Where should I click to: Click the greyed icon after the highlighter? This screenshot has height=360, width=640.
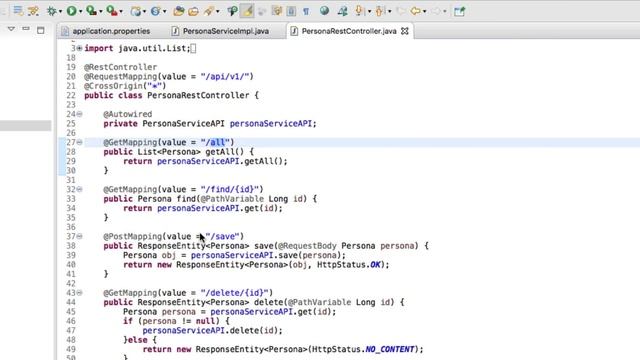pyautogui.click(x=262, y=11)
